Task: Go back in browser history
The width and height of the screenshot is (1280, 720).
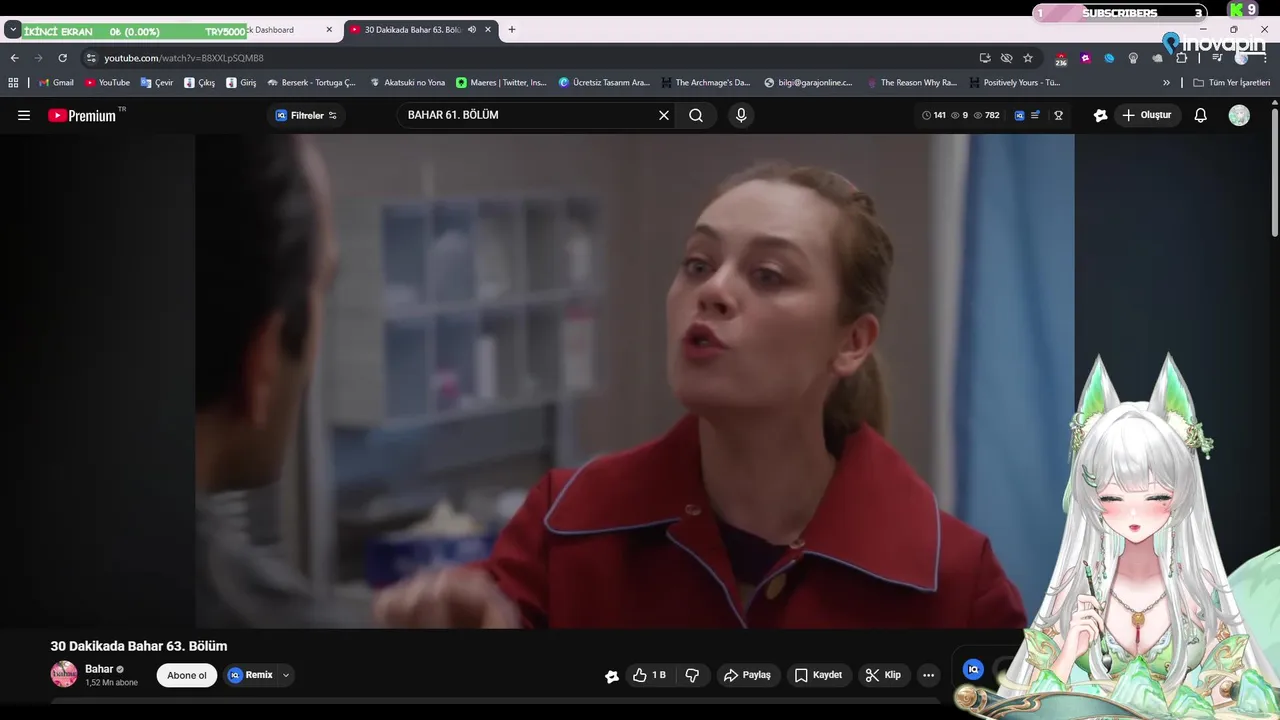Action: 14,58
